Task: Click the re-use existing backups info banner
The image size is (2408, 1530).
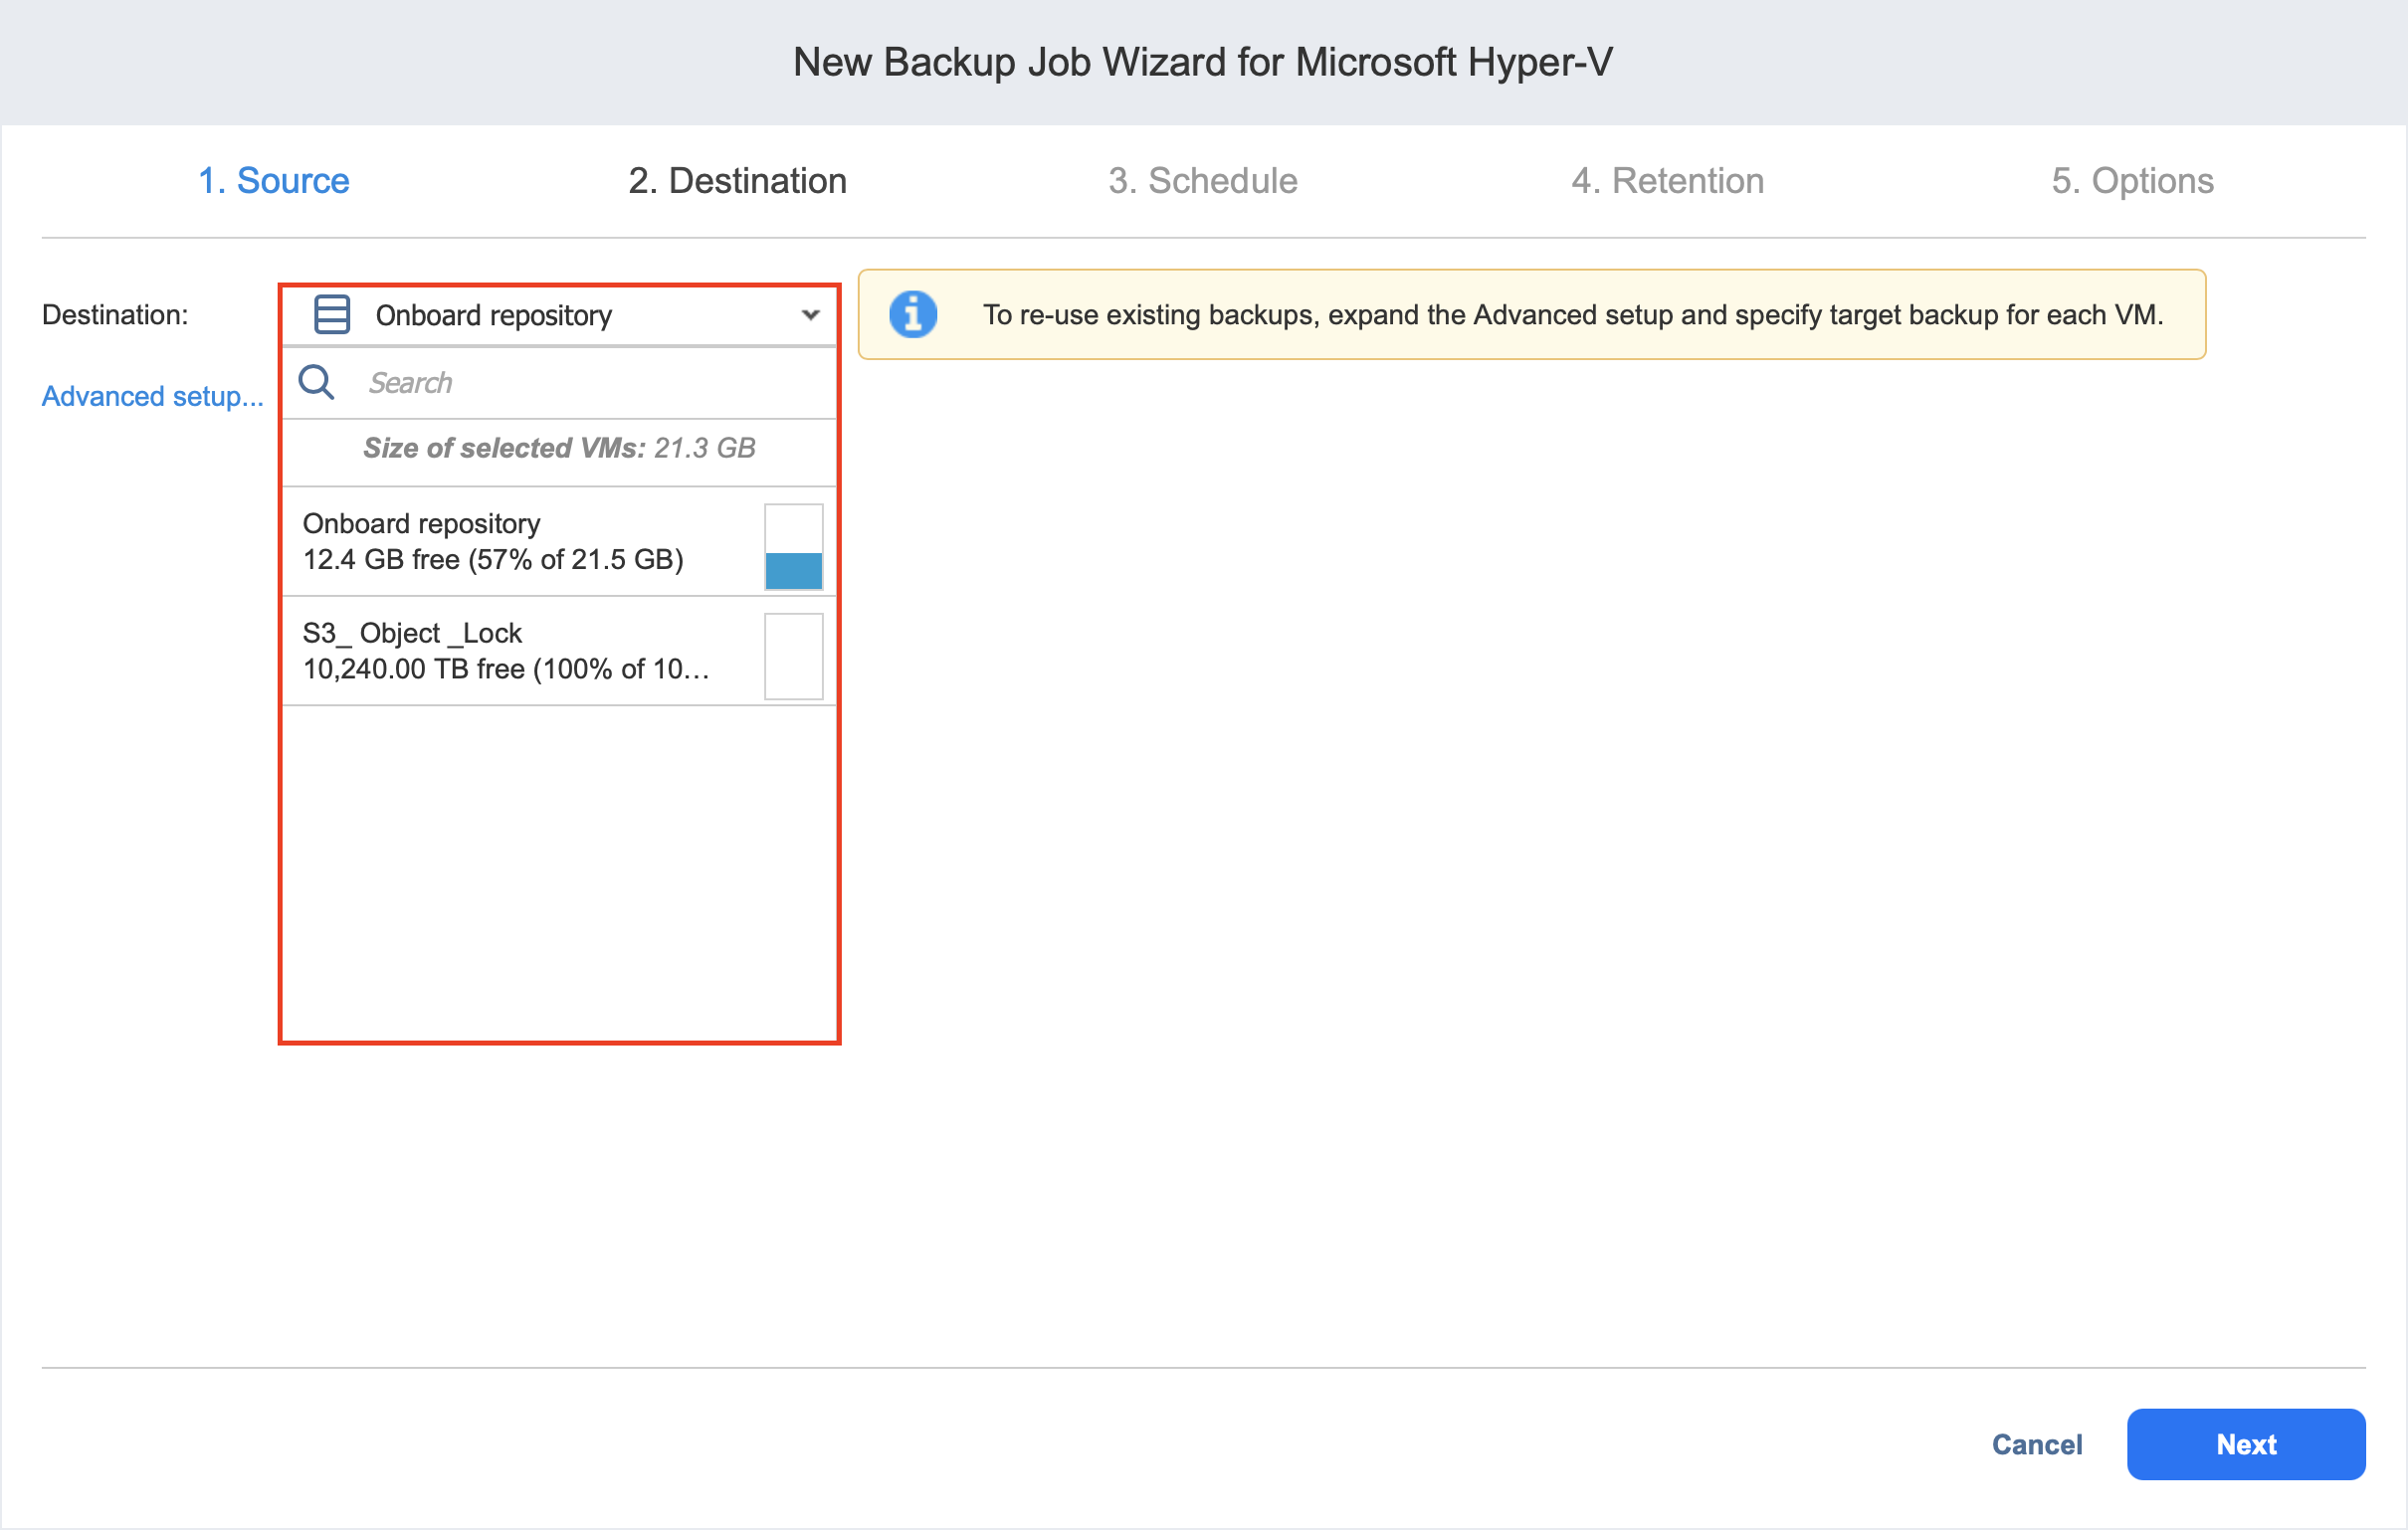Action: [1570, 315]
